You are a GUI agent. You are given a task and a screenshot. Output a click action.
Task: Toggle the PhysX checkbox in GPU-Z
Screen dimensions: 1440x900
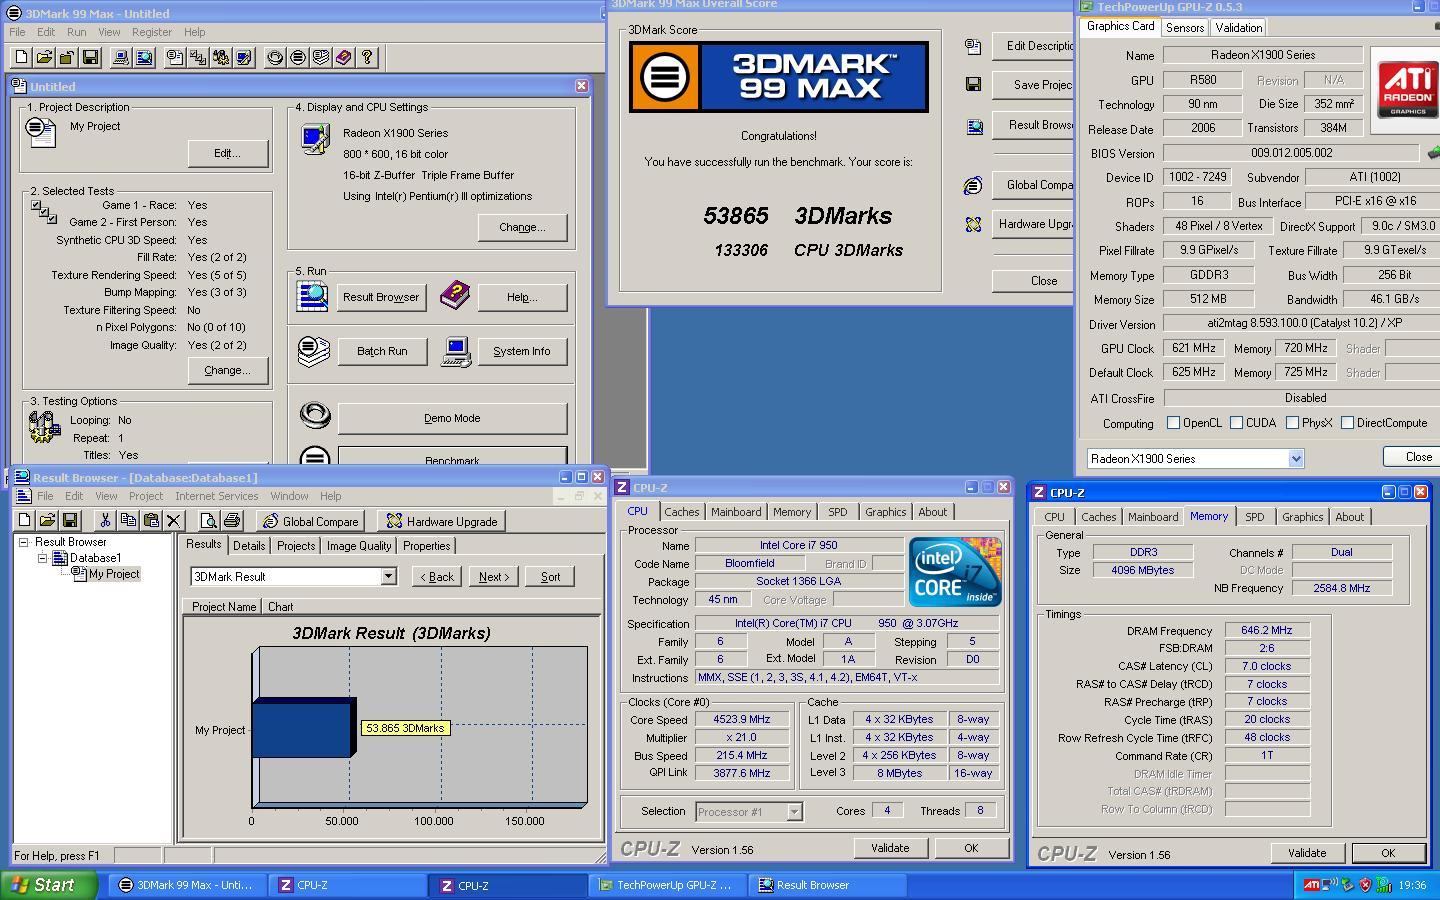(1292, 423)
